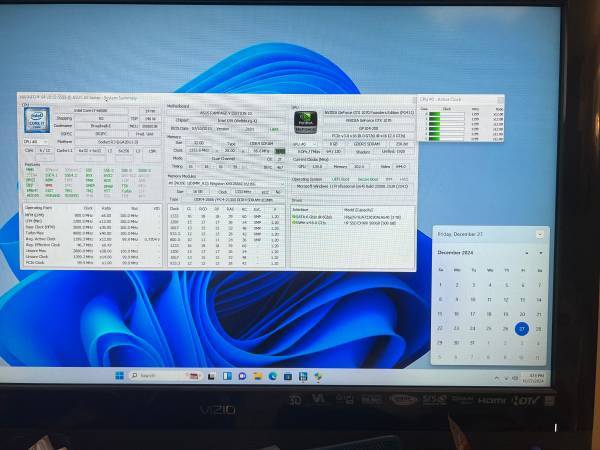The image size is (600, 450).
Task: Click core 2 clock bar in CPU window
Action: tap(447, 124)
